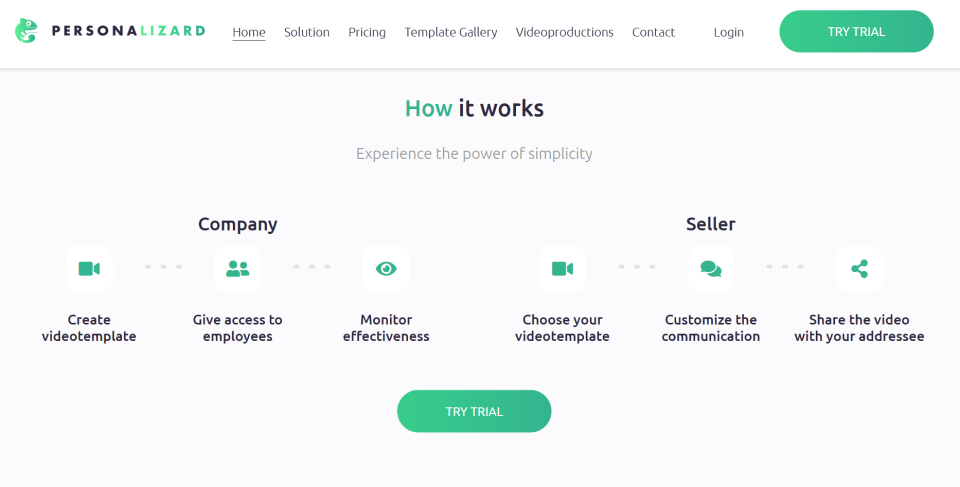Open the Videoproductions page
The image size is (960, 487).
[565, 32]
